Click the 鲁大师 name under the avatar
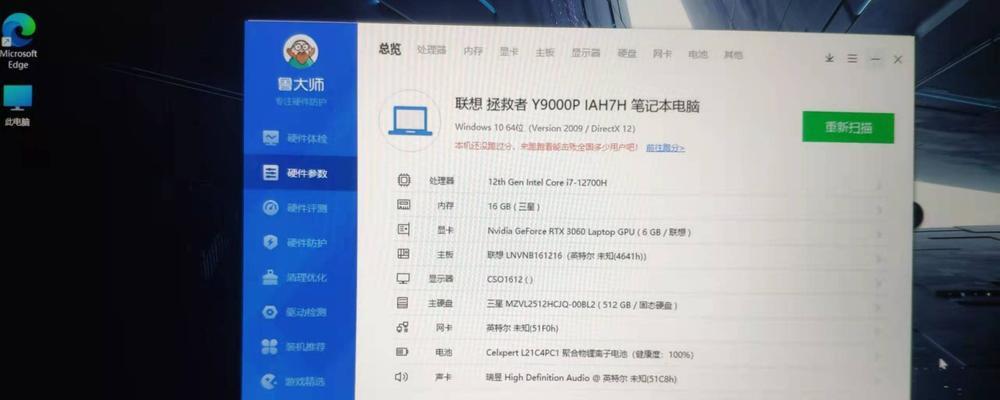The height and width of the screenshot is (400, 1000). tap(300, 84)
